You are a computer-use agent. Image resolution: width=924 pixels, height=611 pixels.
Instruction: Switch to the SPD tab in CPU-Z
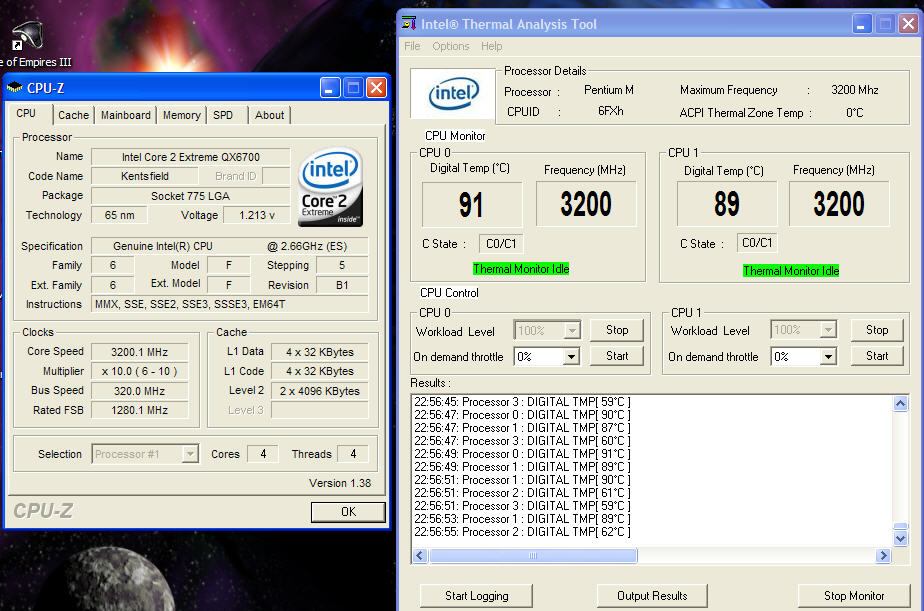(x=223, y=115)
